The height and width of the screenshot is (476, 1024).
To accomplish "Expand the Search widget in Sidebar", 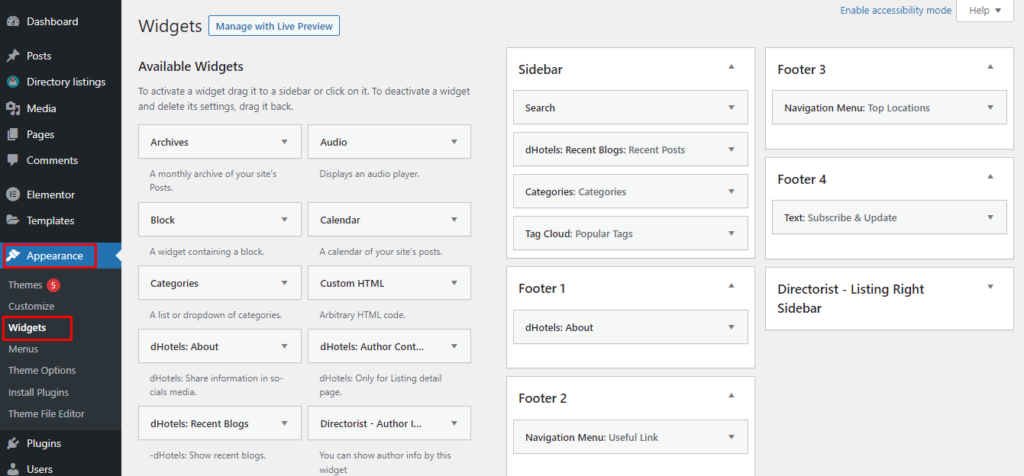I will (x=731, y=108).
